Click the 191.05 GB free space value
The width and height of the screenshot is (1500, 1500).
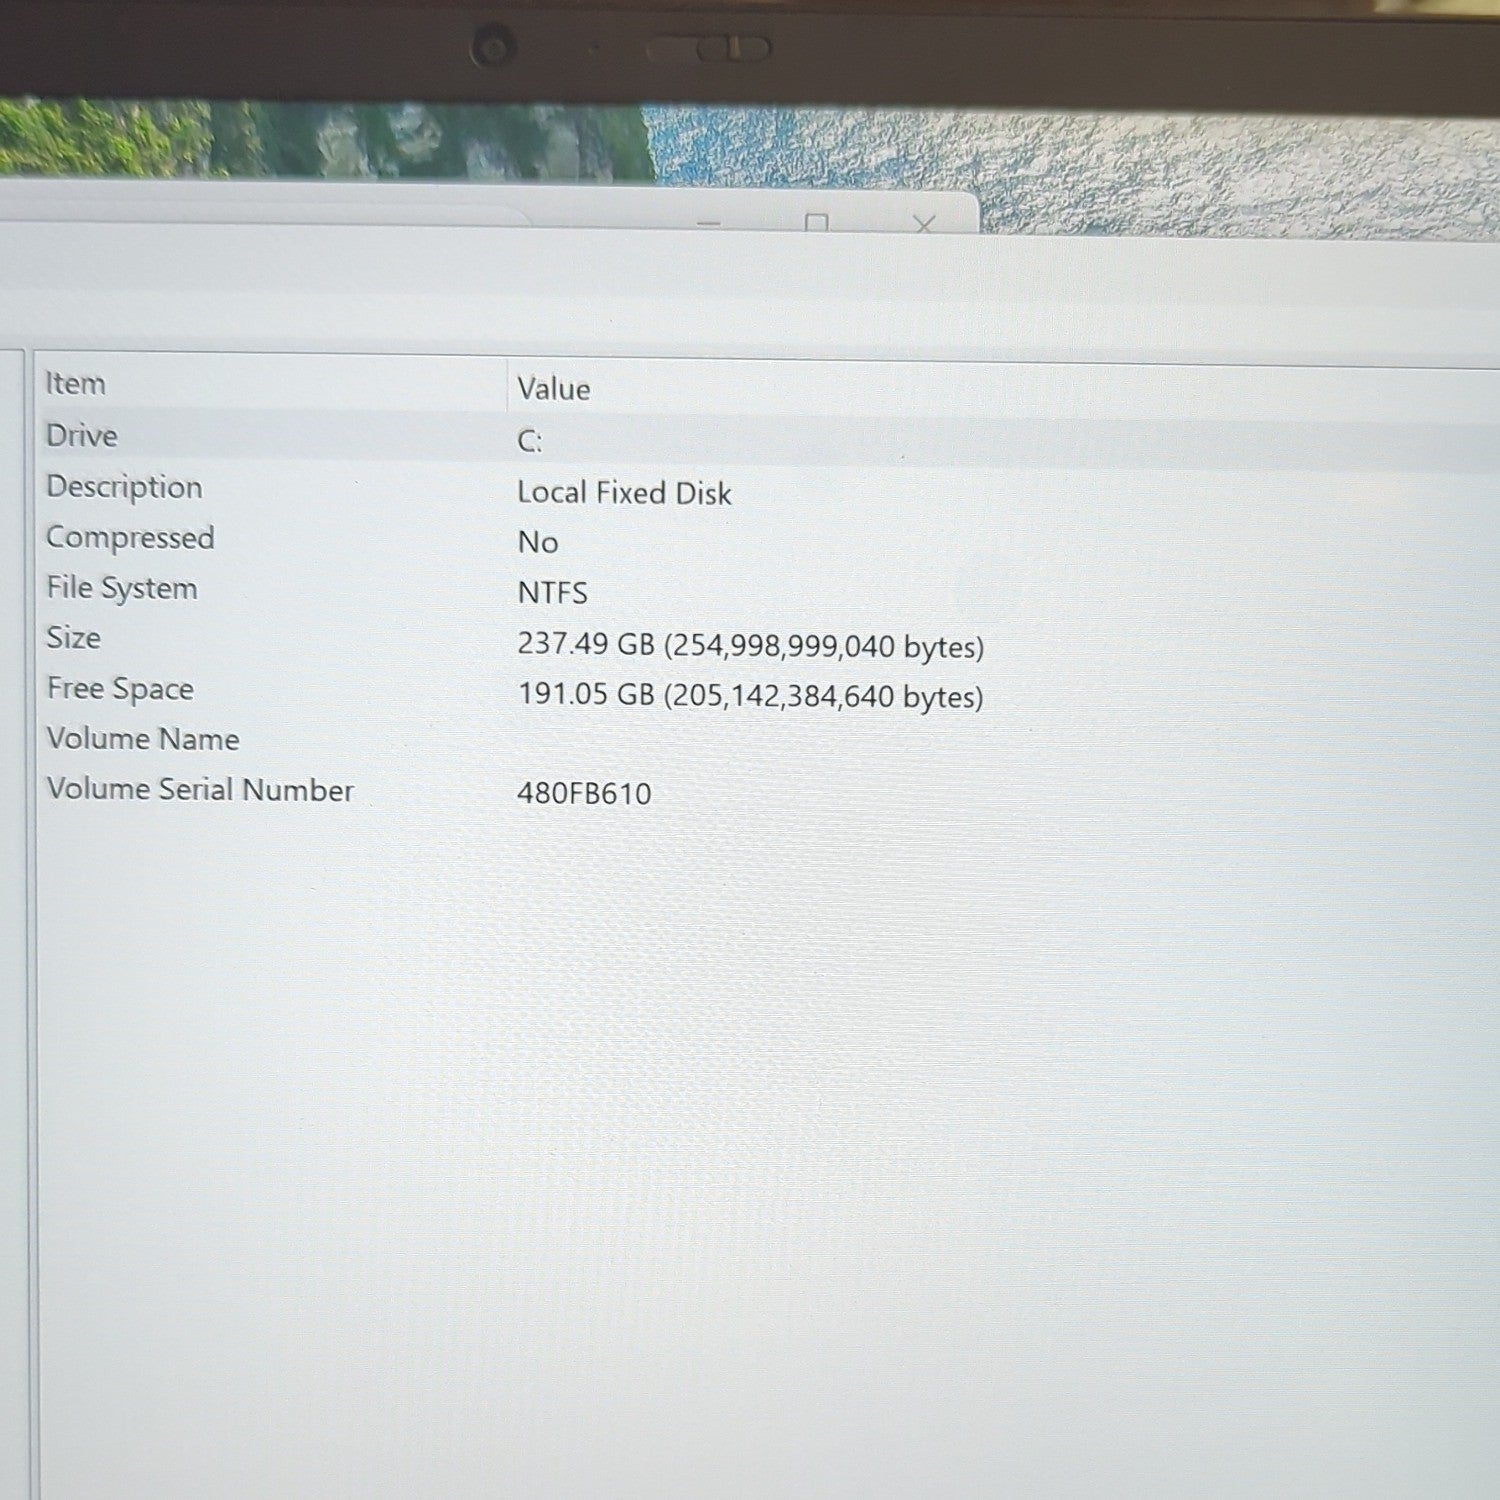750,695
